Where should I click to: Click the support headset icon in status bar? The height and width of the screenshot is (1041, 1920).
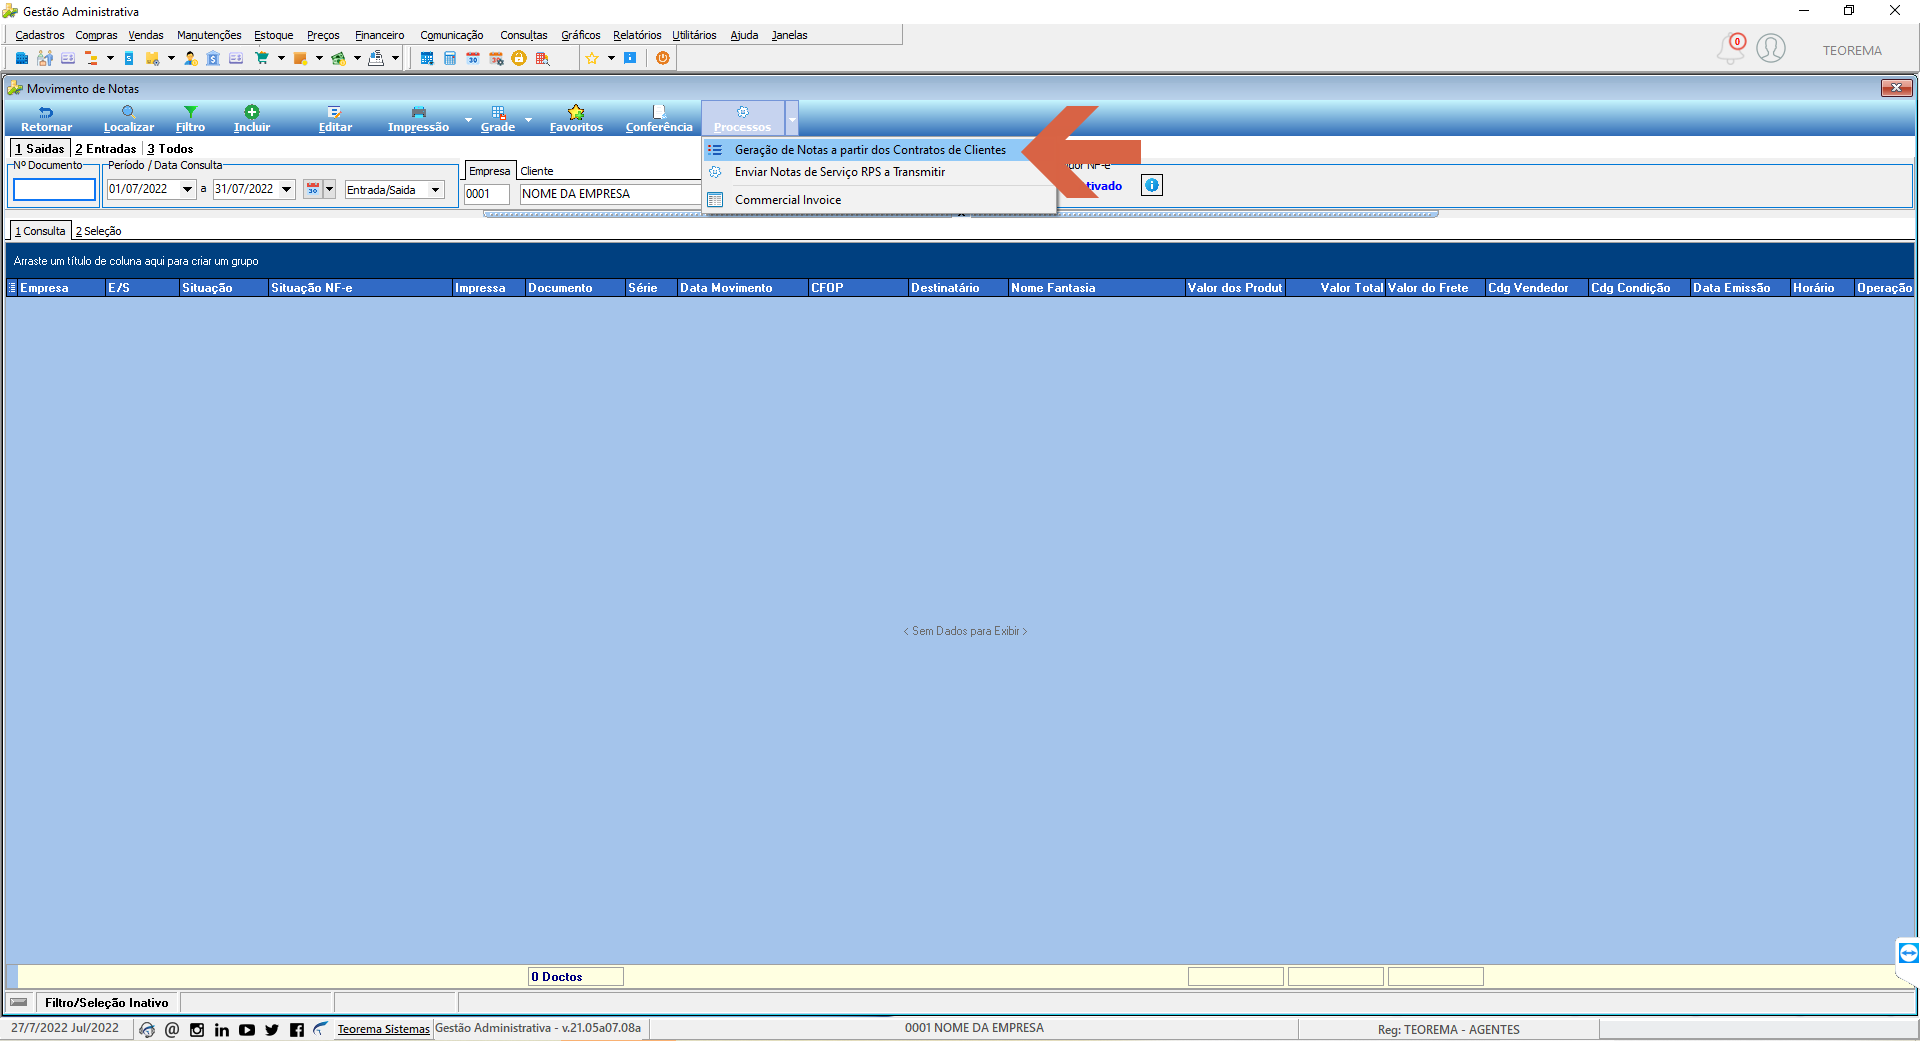[147, 1029]
